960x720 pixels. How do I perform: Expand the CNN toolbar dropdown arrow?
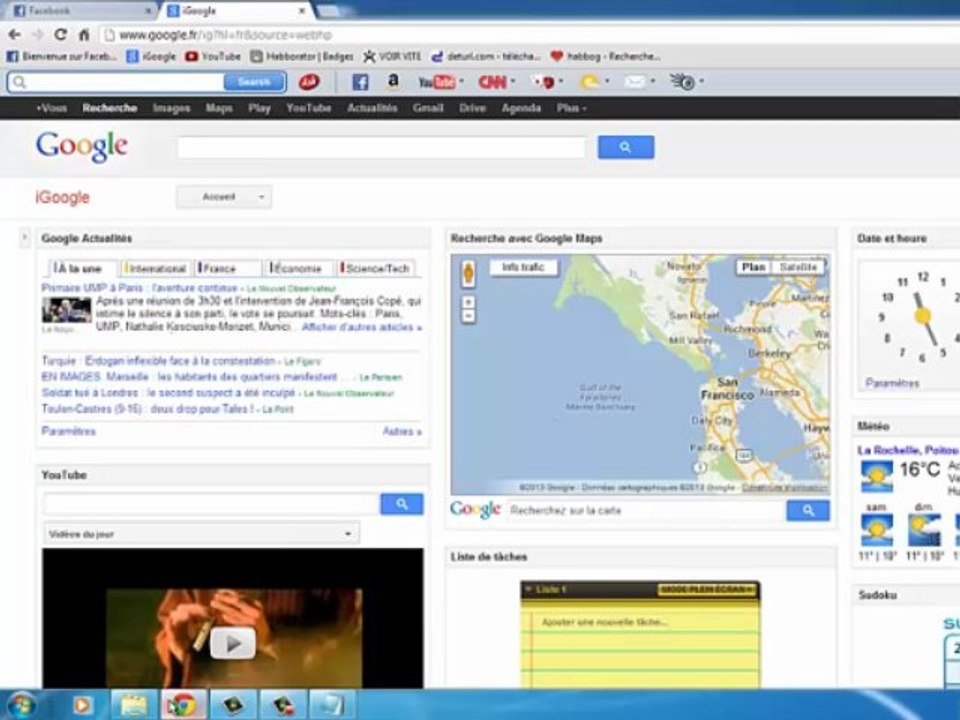(513, 81)
